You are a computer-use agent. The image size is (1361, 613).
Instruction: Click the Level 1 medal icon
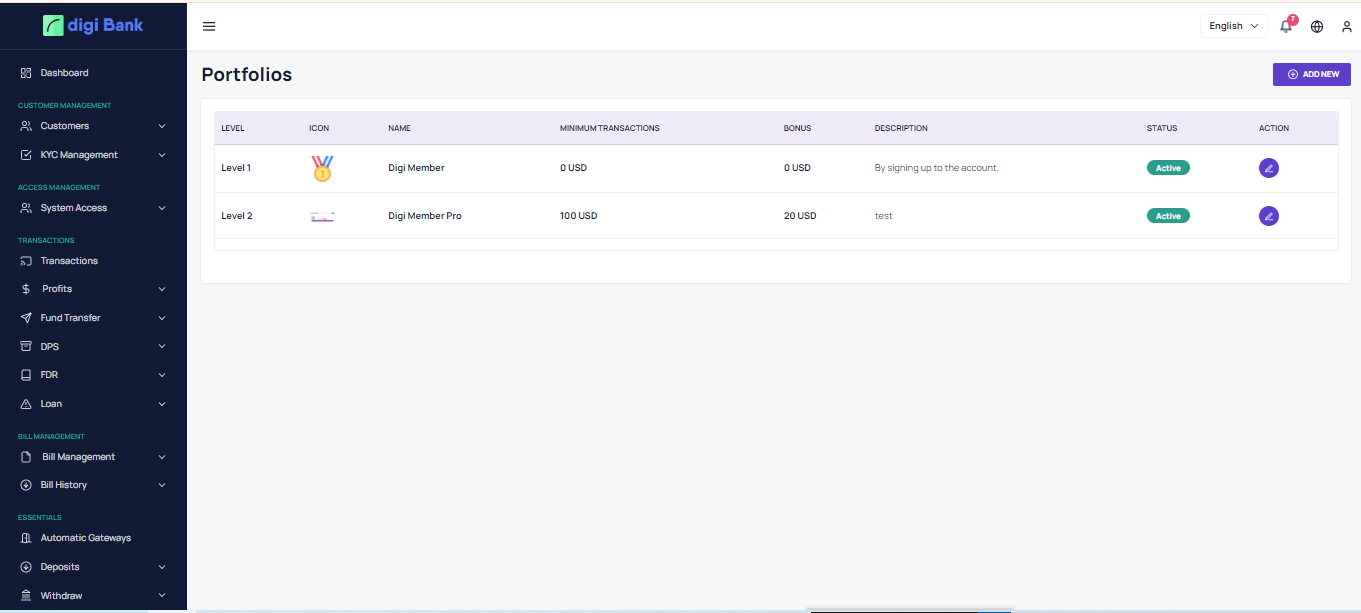coord(322,168)
